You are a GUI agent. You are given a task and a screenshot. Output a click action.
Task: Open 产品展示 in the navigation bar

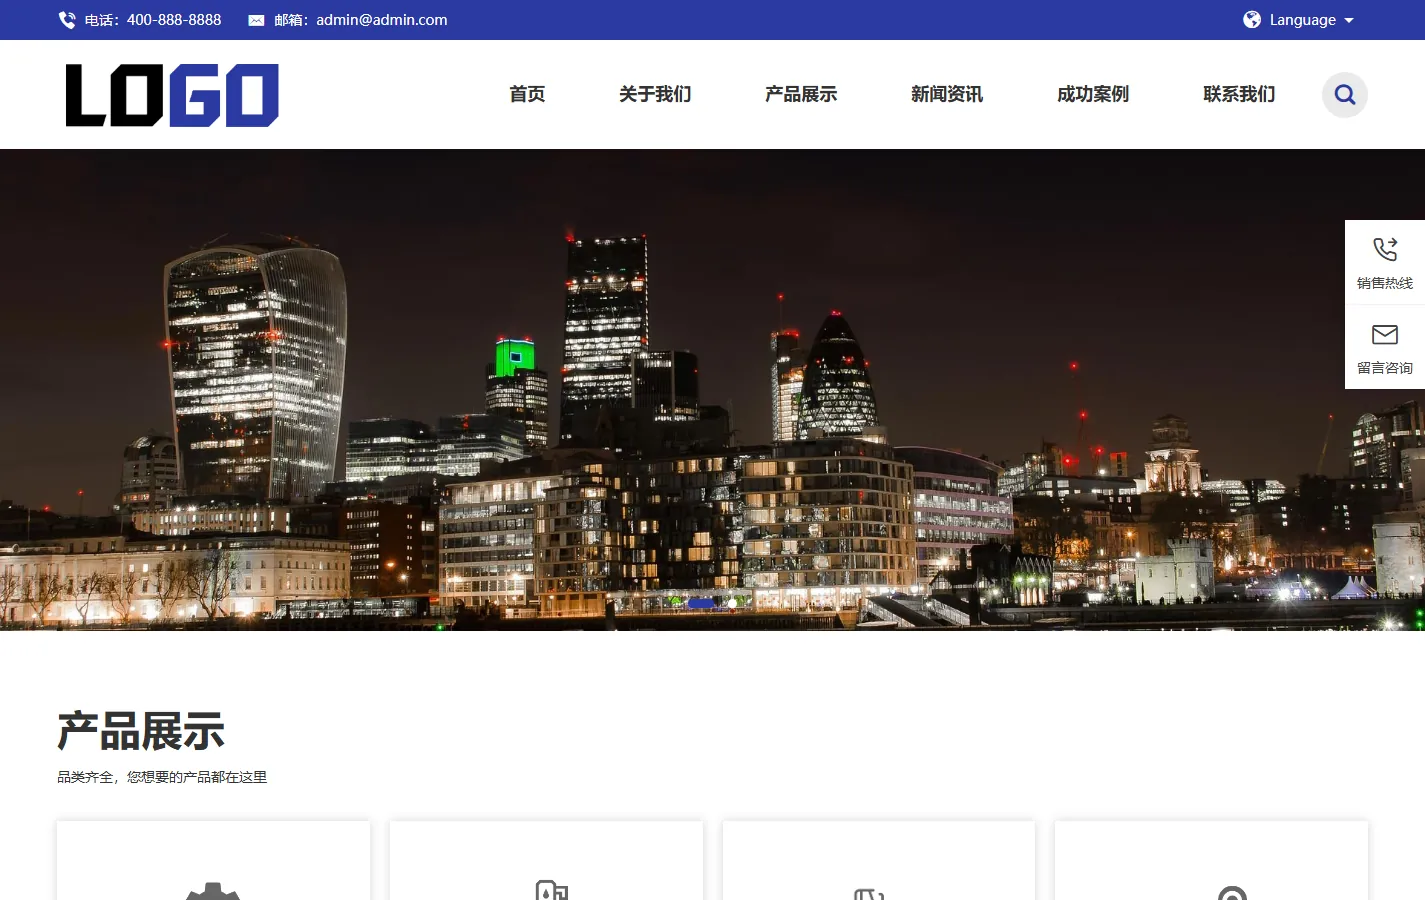tap(801, 94)
